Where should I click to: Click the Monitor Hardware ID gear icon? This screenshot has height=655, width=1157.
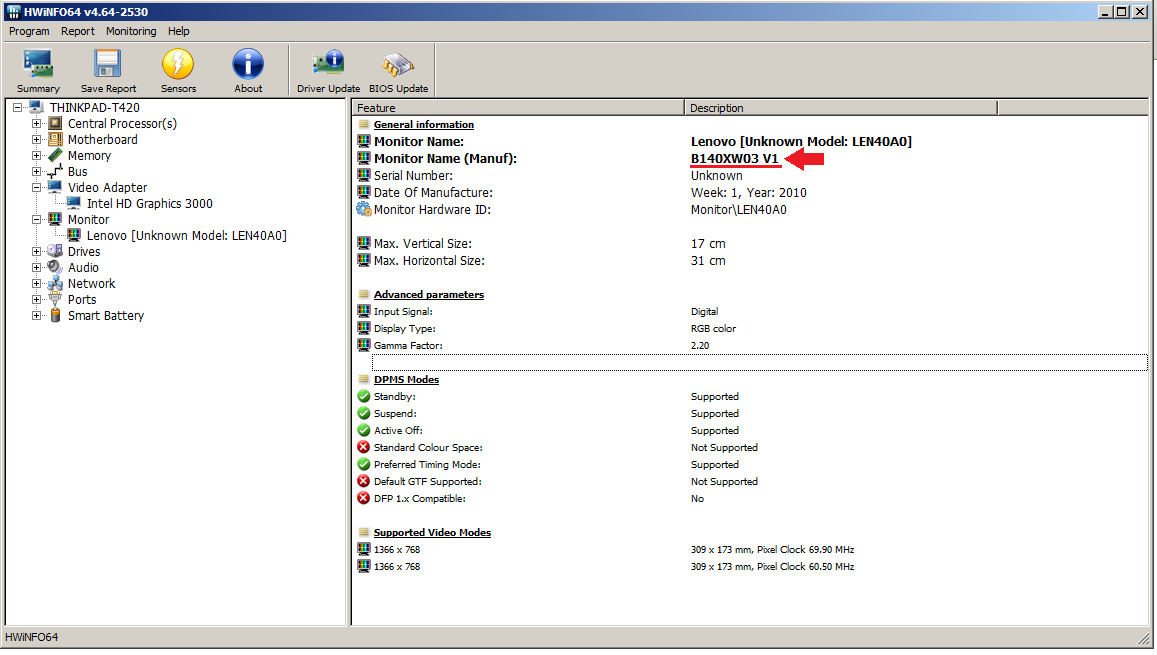364,209
